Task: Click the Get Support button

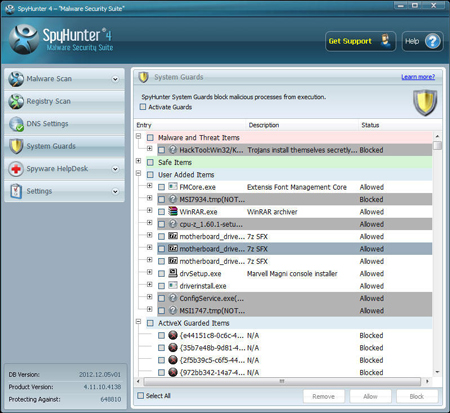Action: 361,41
